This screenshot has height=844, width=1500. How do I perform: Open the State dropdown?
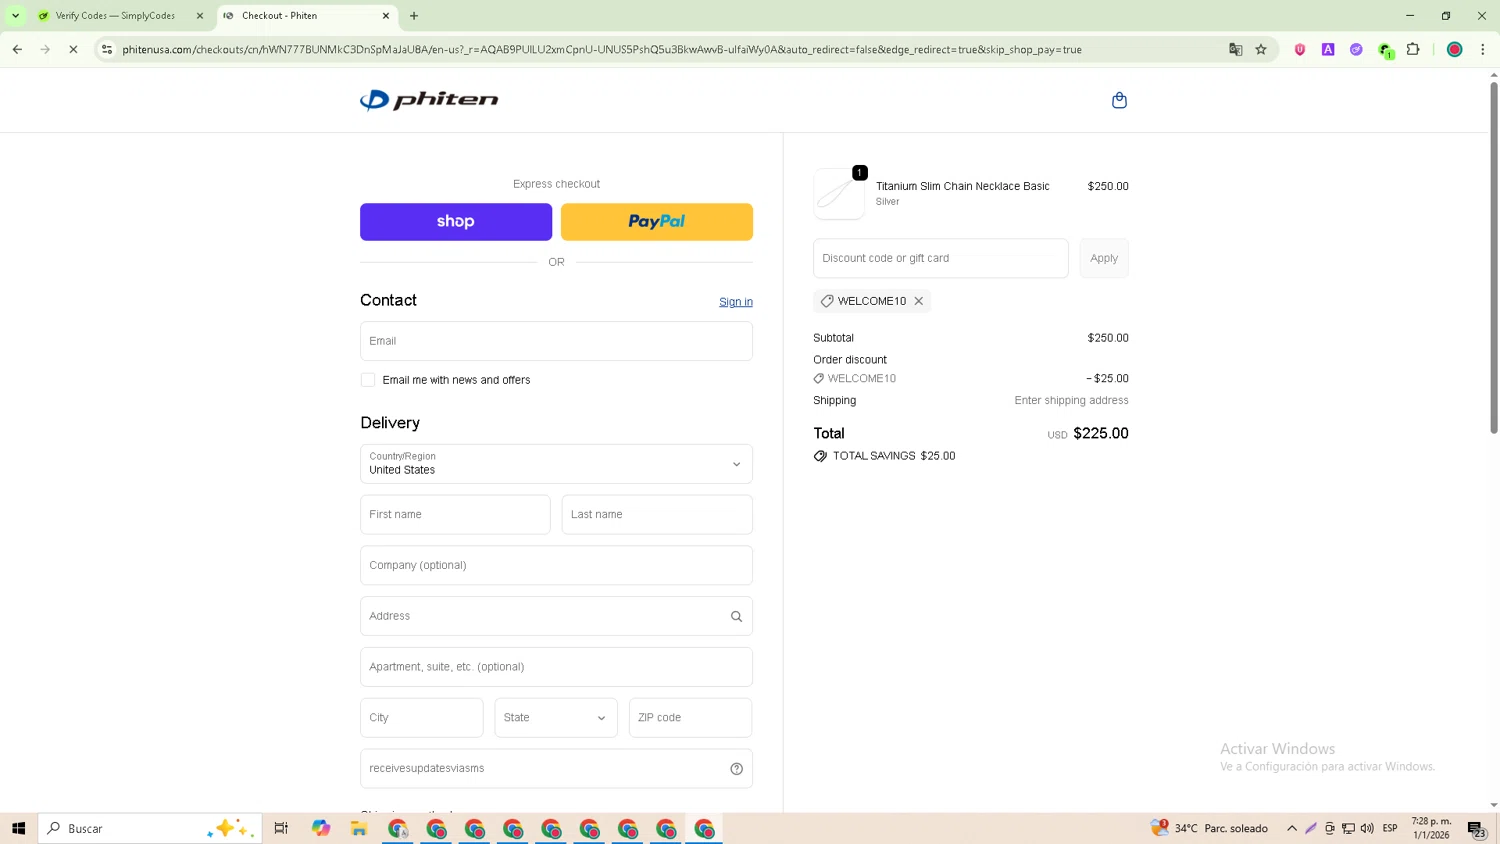click(556, 718)
